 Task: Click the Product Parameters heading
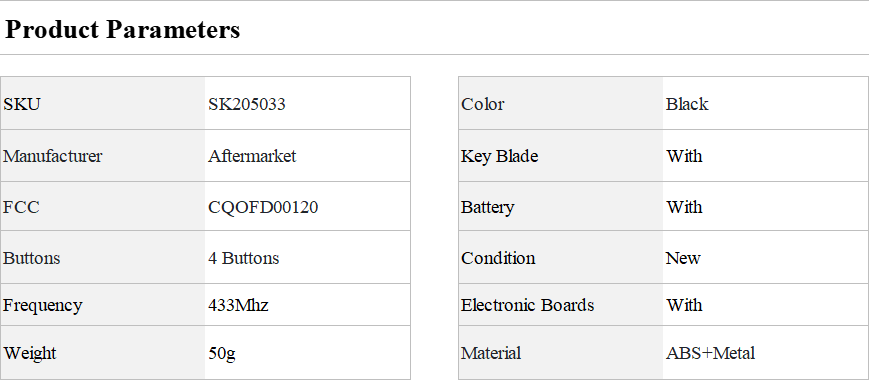tap(122, 29)
